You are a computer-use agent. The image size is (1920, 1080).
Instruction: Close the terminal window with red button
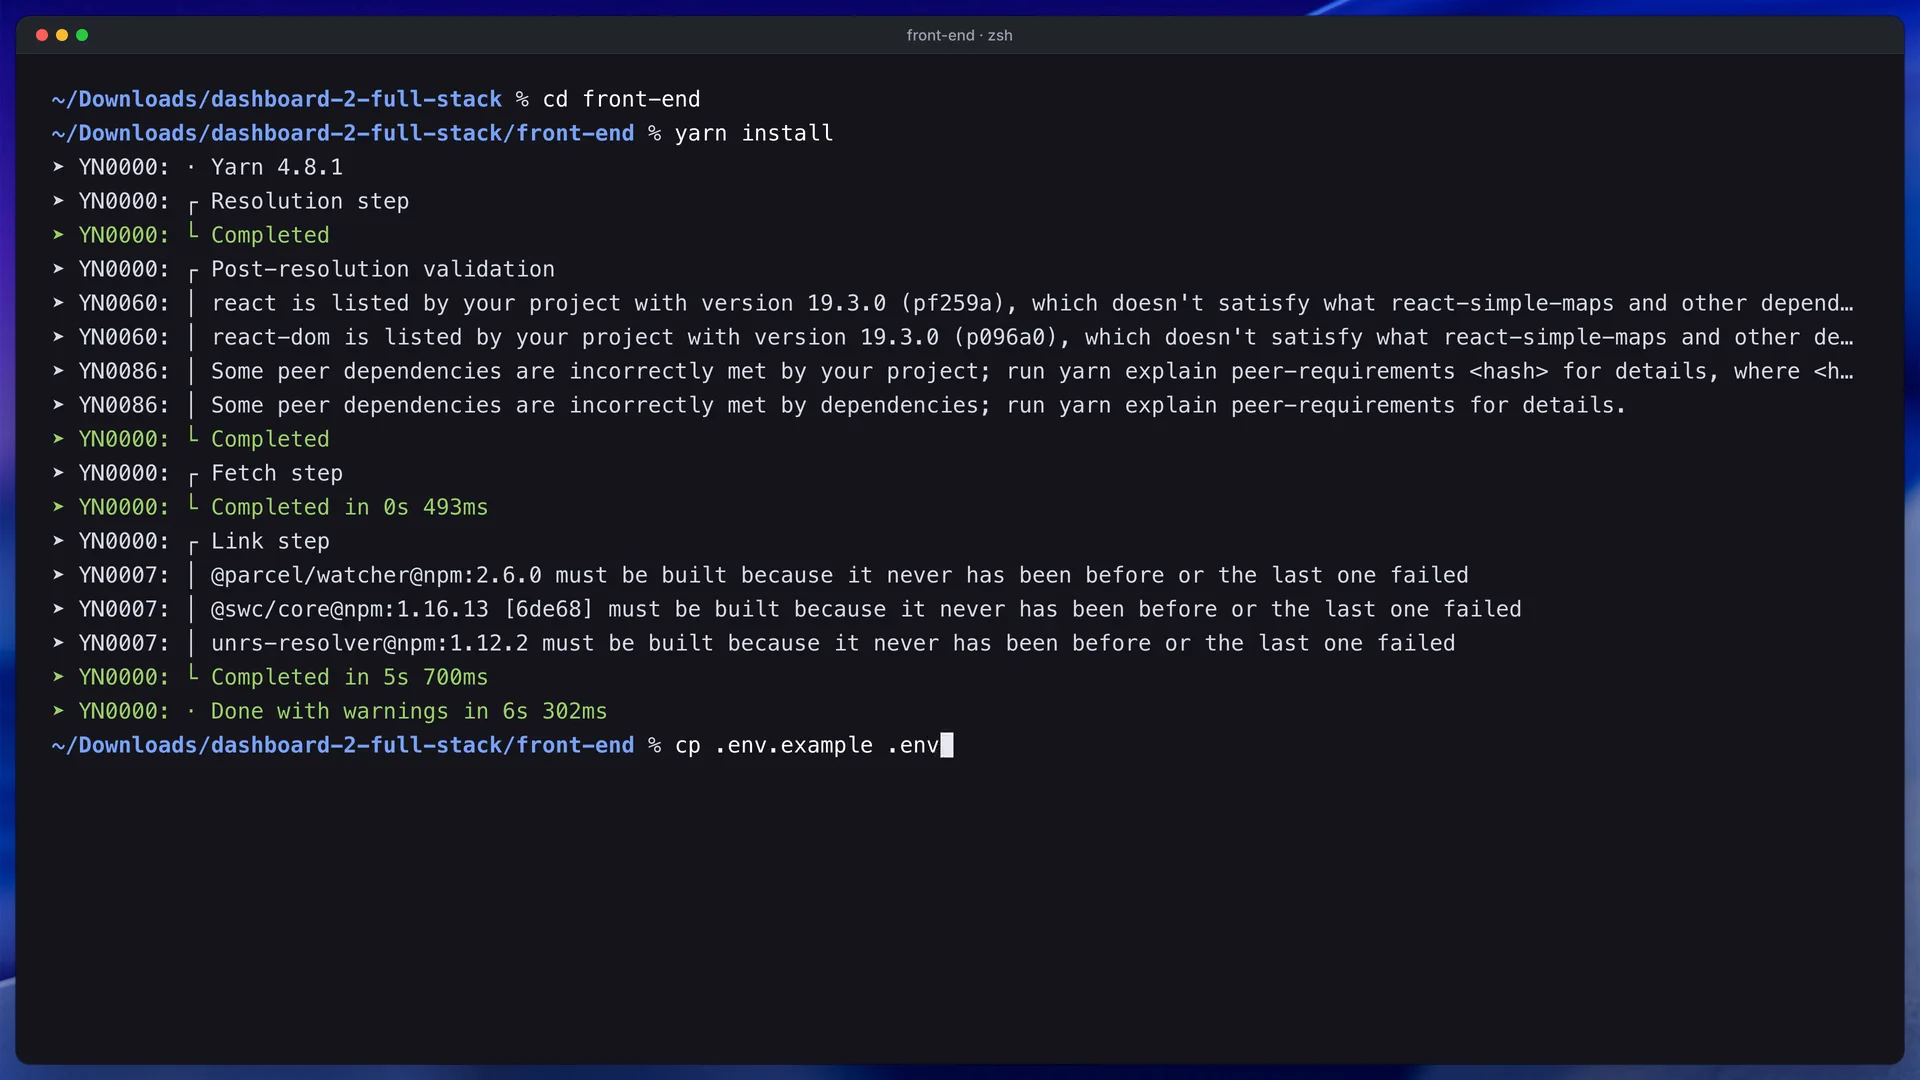coord(42,35)
